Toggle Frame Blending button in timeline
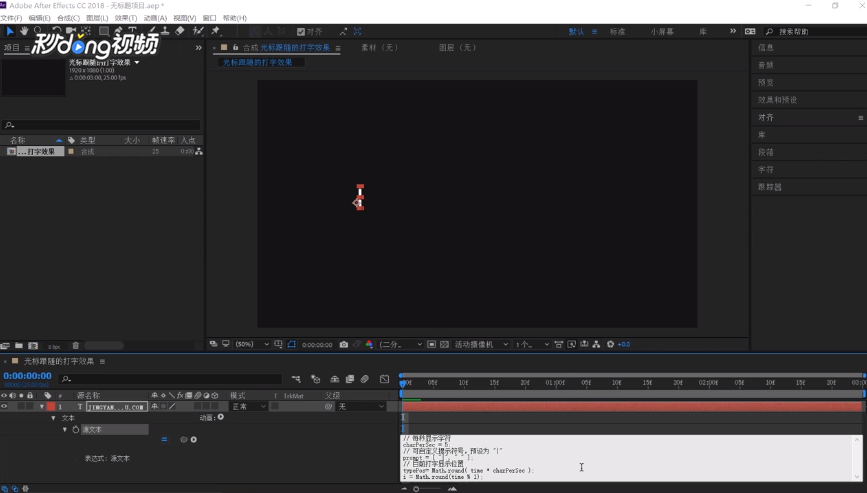This screenshot has height=493, width=867. click(x=349, y=379)
